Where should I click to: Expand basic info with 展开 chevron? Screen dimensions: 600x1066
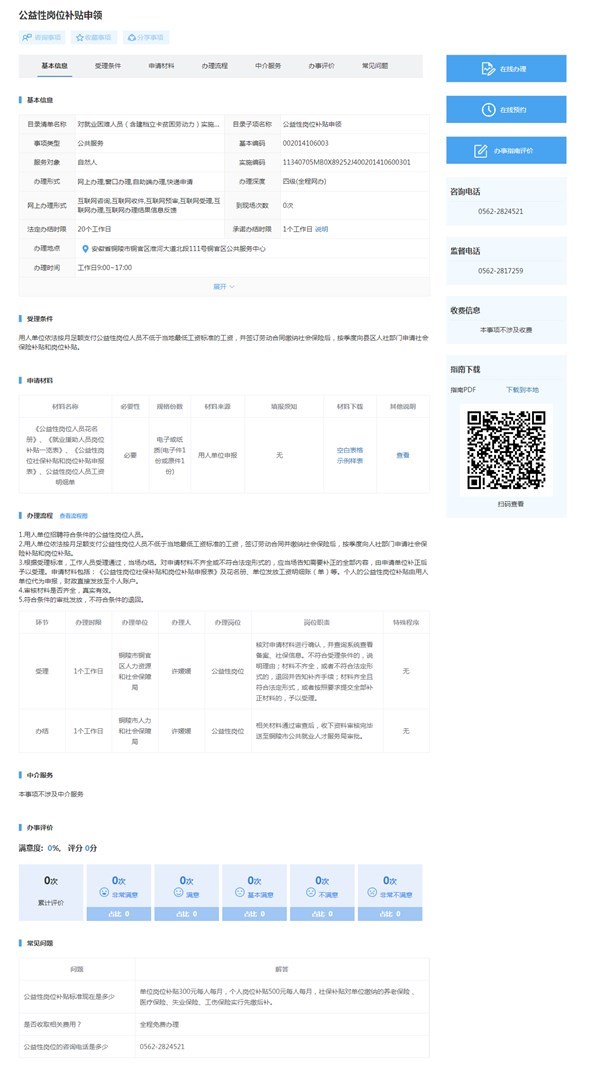coord(224,286)
